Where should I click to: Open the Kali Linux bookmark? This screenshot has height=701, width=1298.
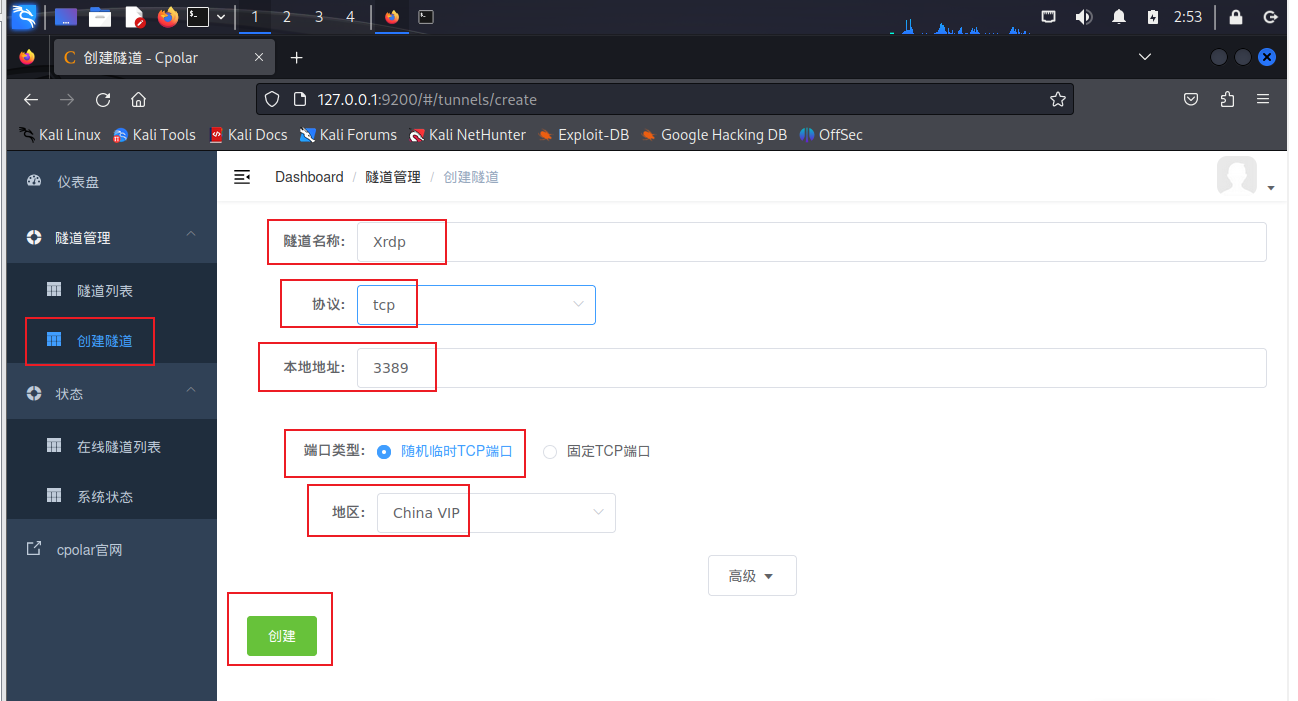click(x=60, y=135)
